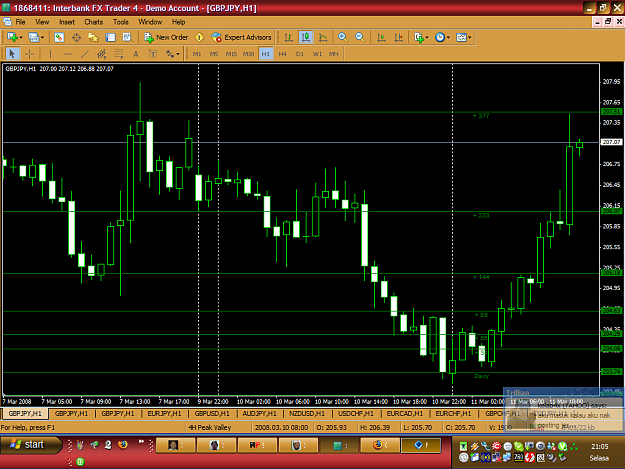Open the Navigator folder-star icon
The height and width of the screenshot is (469, 625).
tap(93, 37)
